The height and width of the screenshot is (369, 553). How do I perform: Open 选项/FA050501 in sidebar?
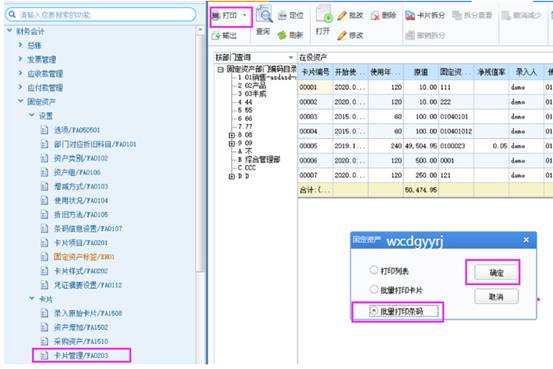(x=77, y=130)
